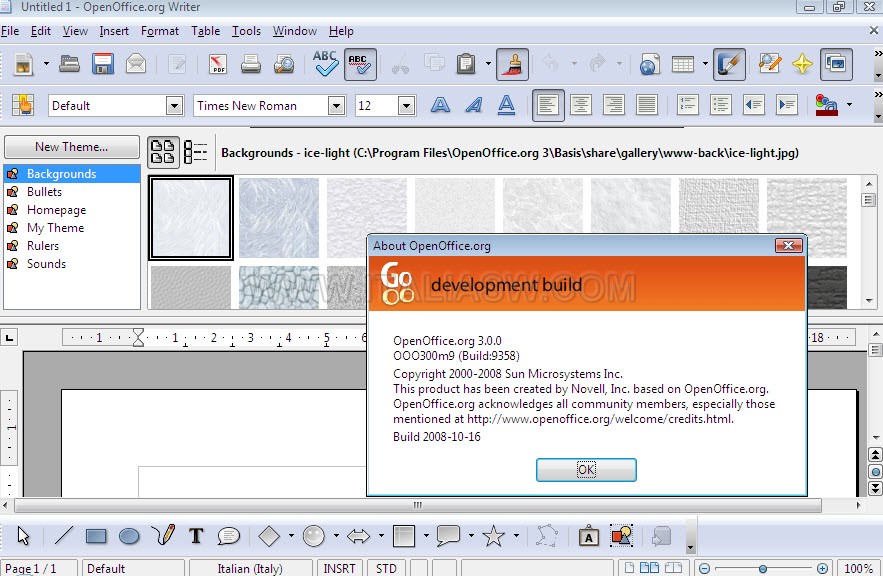The image size is (883, 576).
Task: Decrease the paragraph indent
Action: pos(753,105)
